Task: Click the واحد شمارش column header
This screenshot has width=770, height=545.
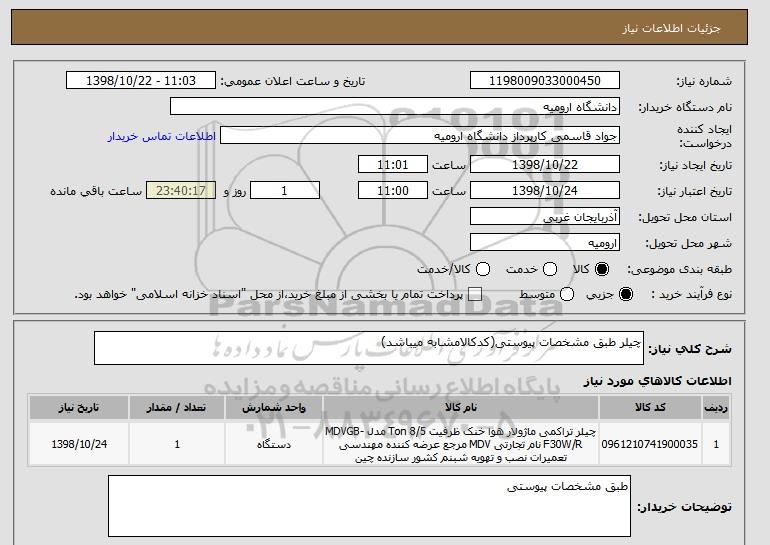Action: (x=274, y=408)
